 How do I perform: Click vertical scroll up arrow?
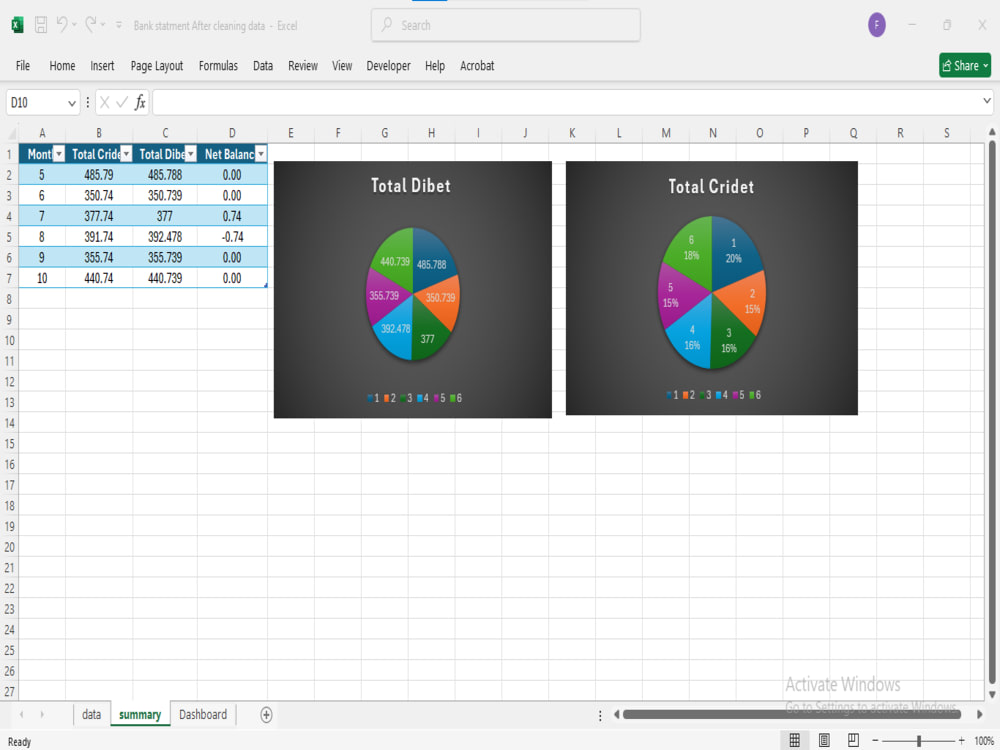[x=992, y=131]
